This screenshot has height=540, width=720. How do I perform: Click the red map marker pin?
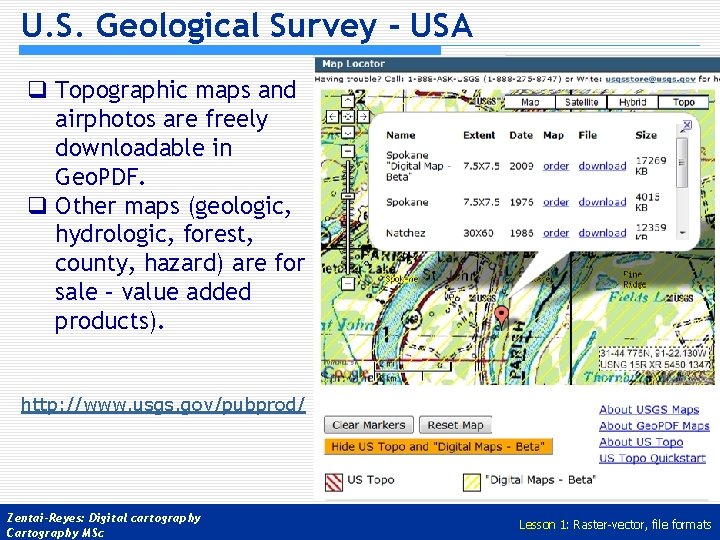click(502, 315)
